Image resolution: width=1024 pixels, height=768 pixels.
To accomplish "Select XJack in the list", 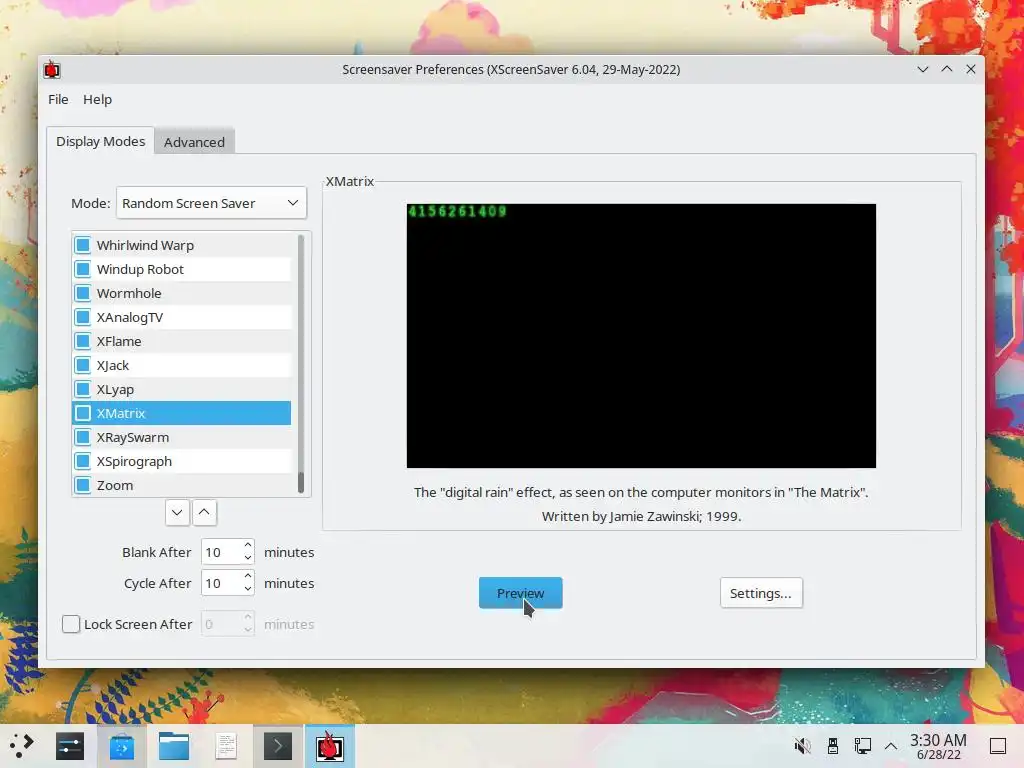I will (182, 365).
